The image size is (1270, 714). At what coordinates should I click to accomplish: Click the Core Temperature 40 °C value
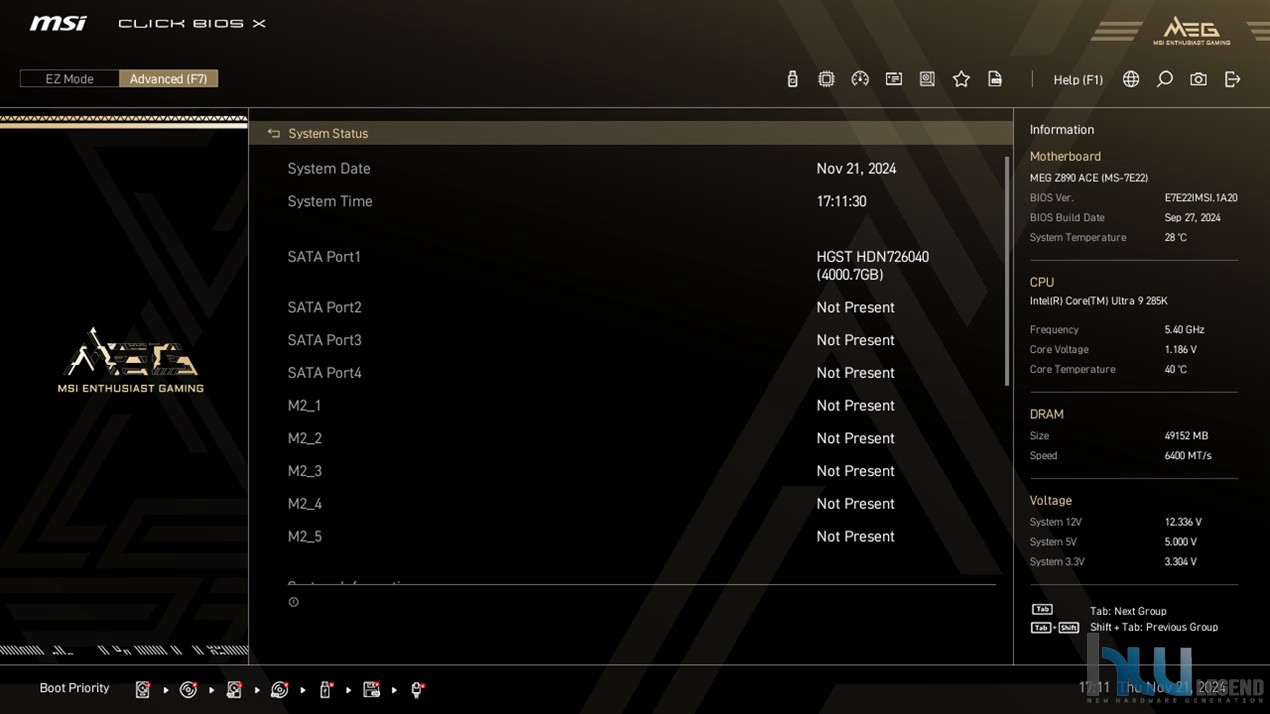(1175, 370)
